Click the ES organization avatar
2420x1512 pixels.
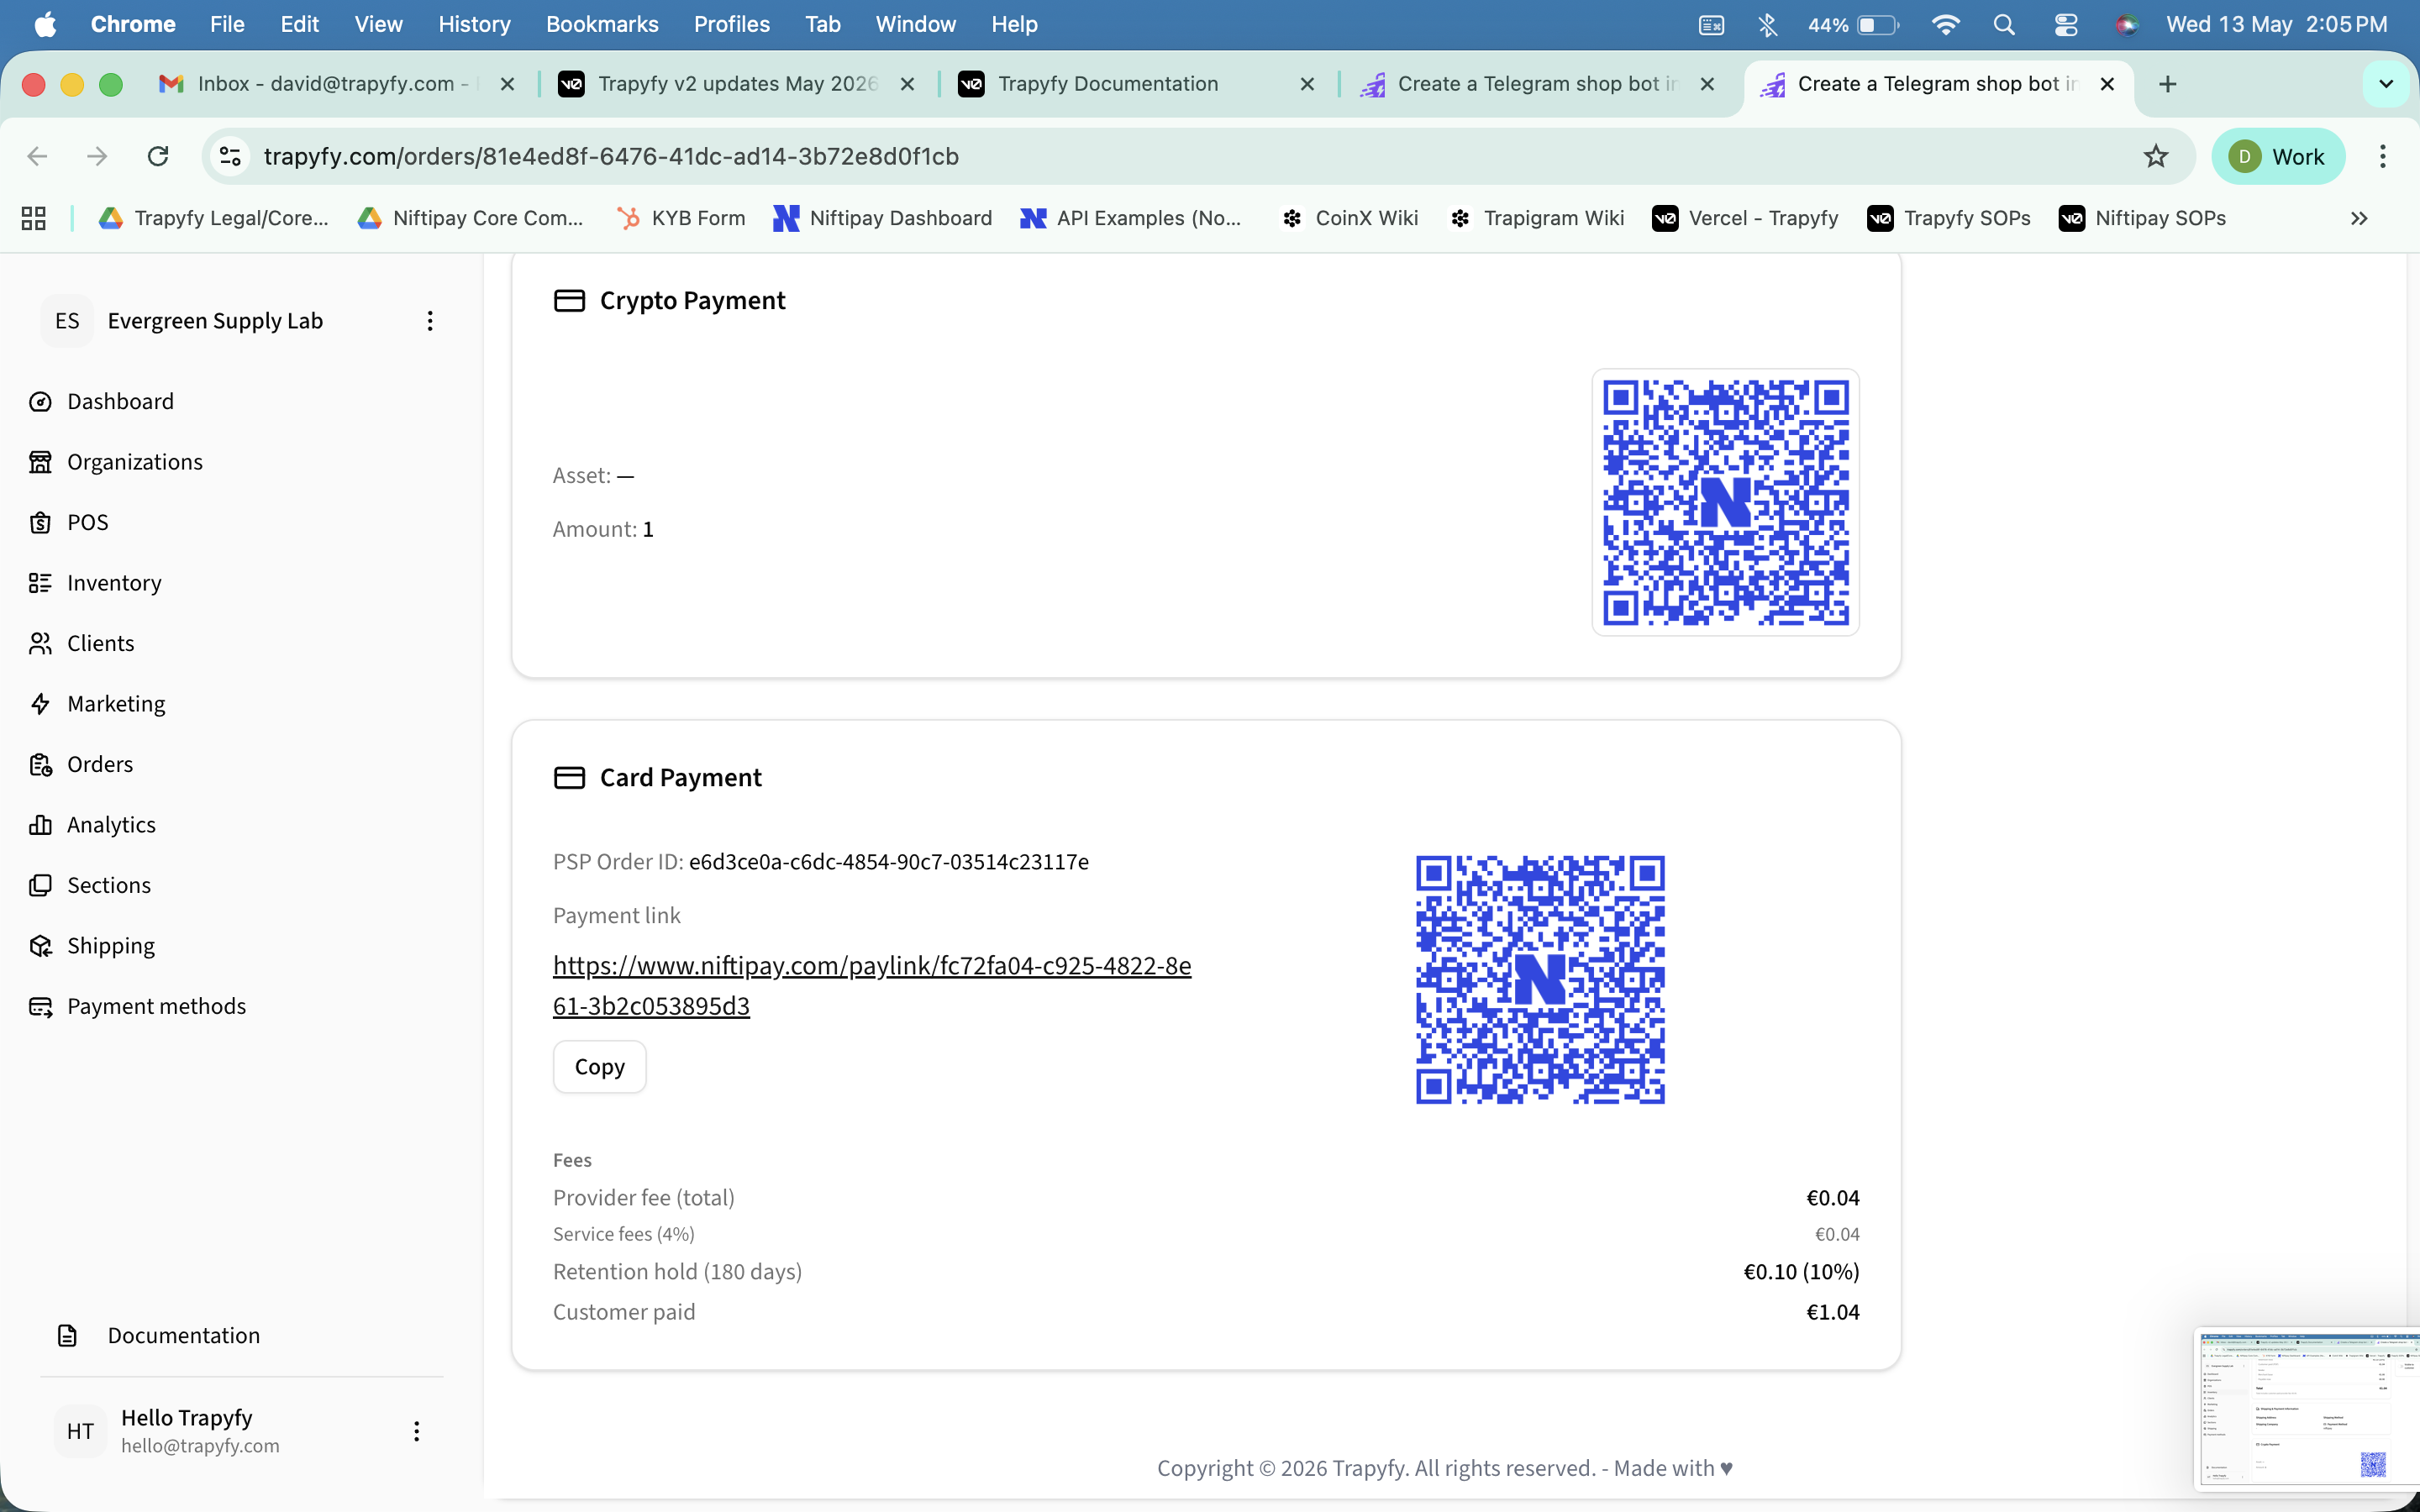tap(67, 321)
